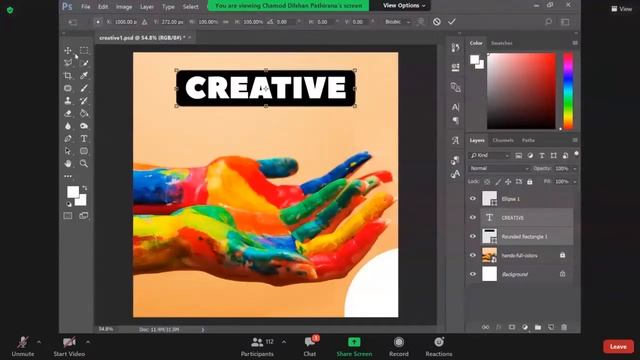Open the Fill value dropdown

pos(575,182)
